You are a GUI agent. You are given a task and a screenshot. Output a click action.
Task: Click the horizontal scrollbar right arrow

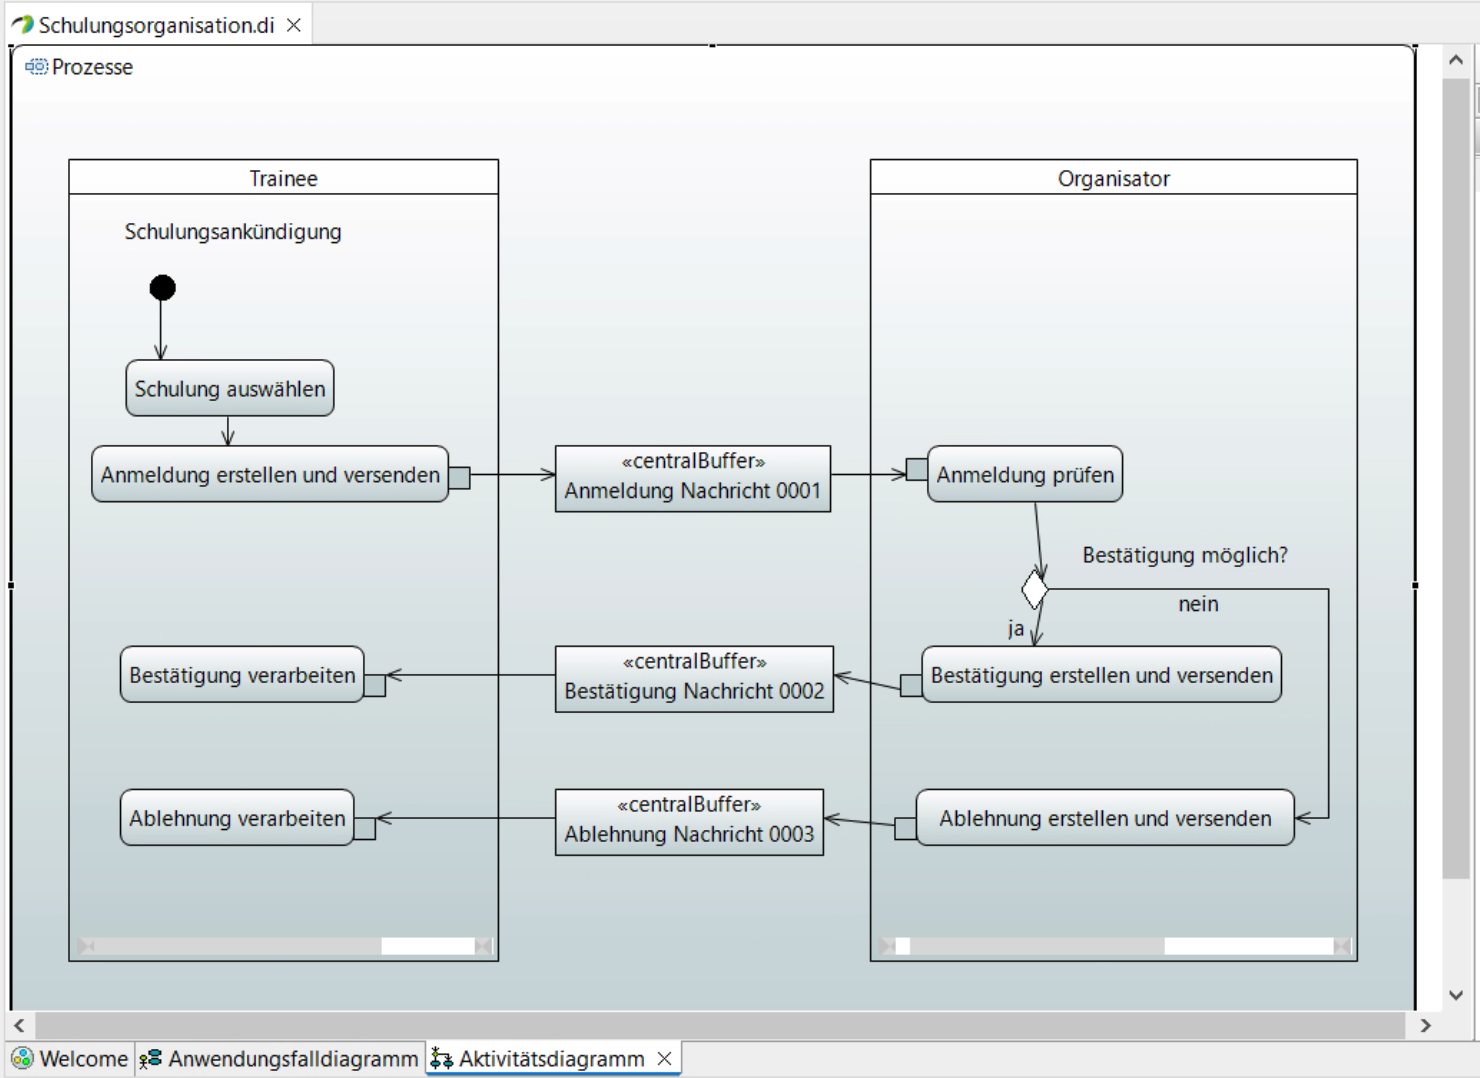1426,1025
